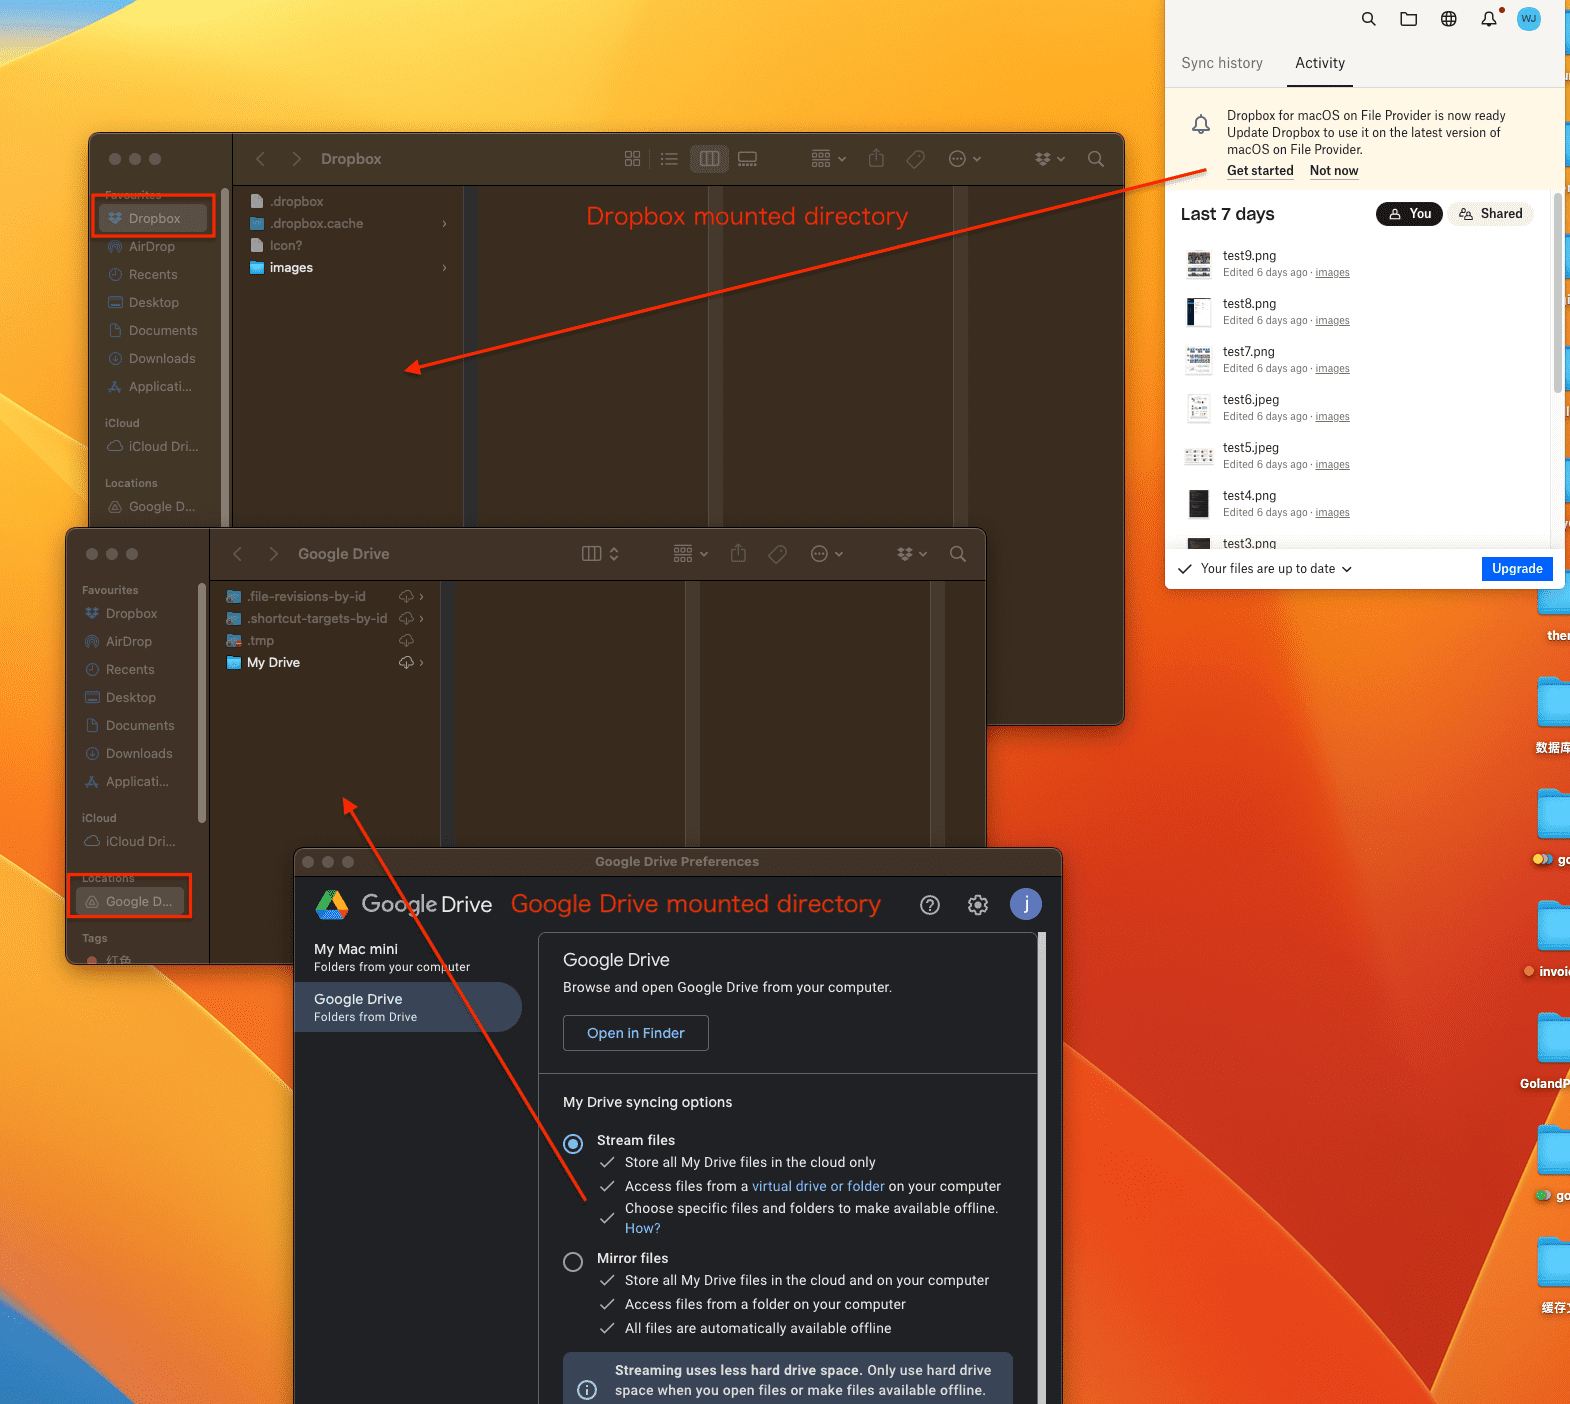The height and width of the screenshot is (1404, 1570).
Task: Select the You filter
Action: [1409, 214]
